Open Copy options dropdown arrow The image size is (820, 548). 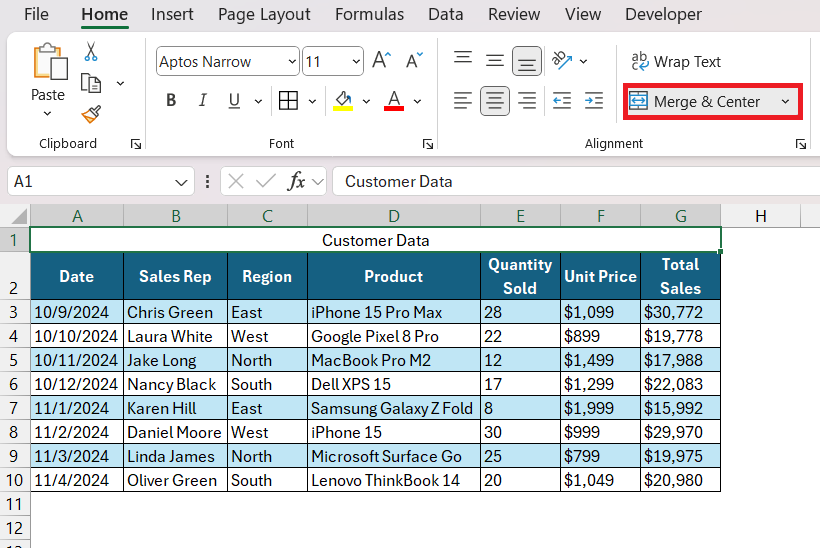tap(120, 83)
